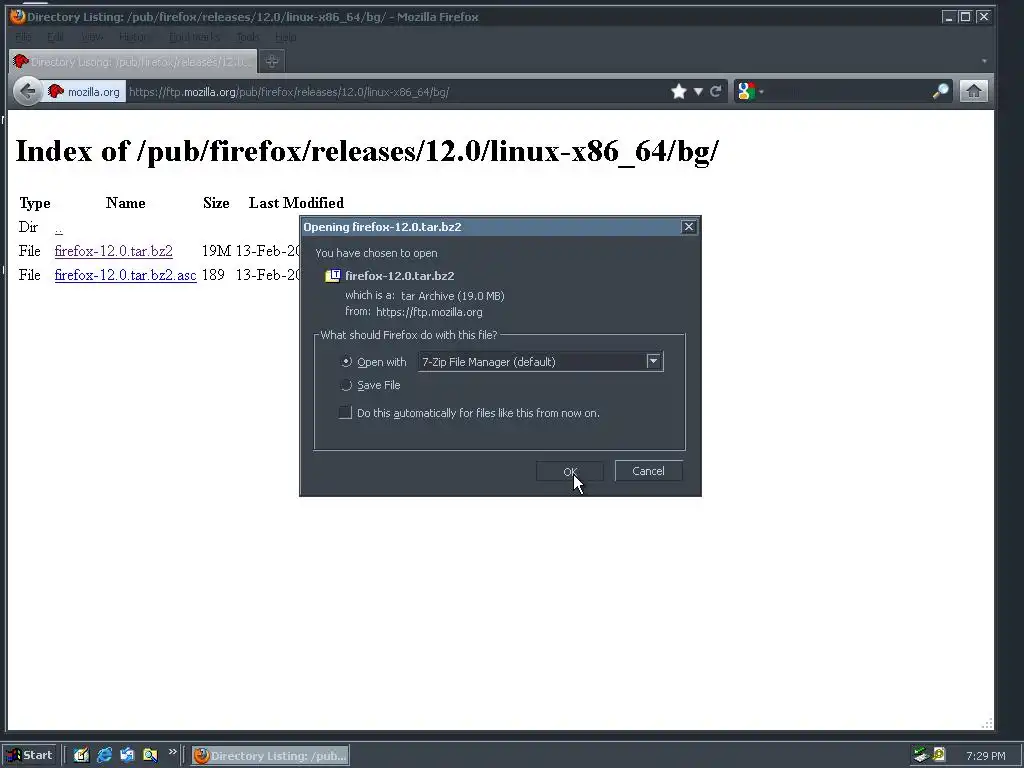Click the '189' size cell

pyautogui.click(x=213, y=275)
